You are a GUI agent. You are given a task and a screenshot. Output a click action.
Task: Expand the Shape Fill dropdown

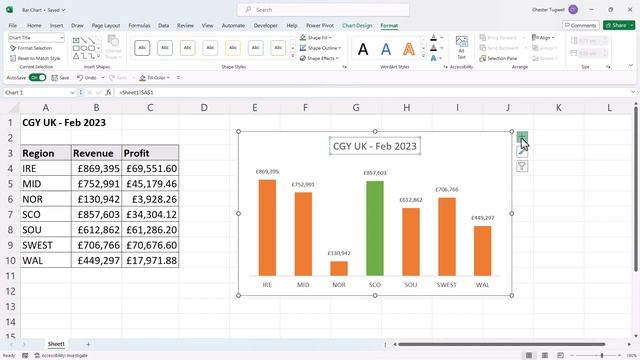pyautogui.click(x=330, y=38)
